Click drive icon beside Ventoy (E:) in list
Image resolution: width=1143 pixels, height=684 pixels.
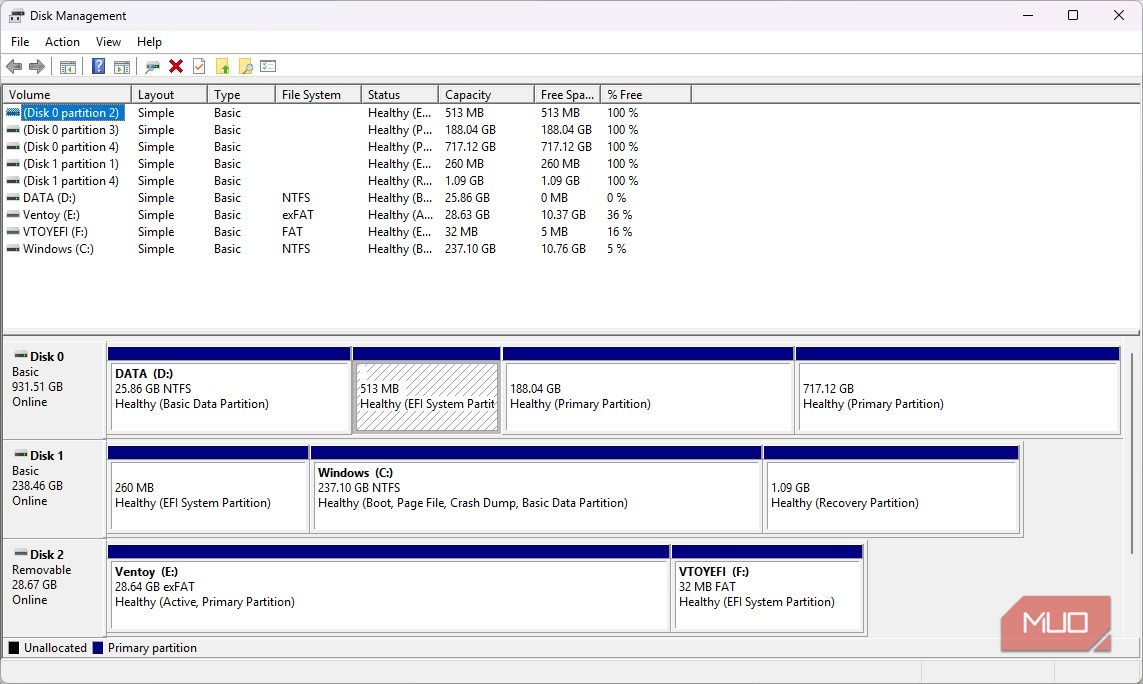(13, 215)
